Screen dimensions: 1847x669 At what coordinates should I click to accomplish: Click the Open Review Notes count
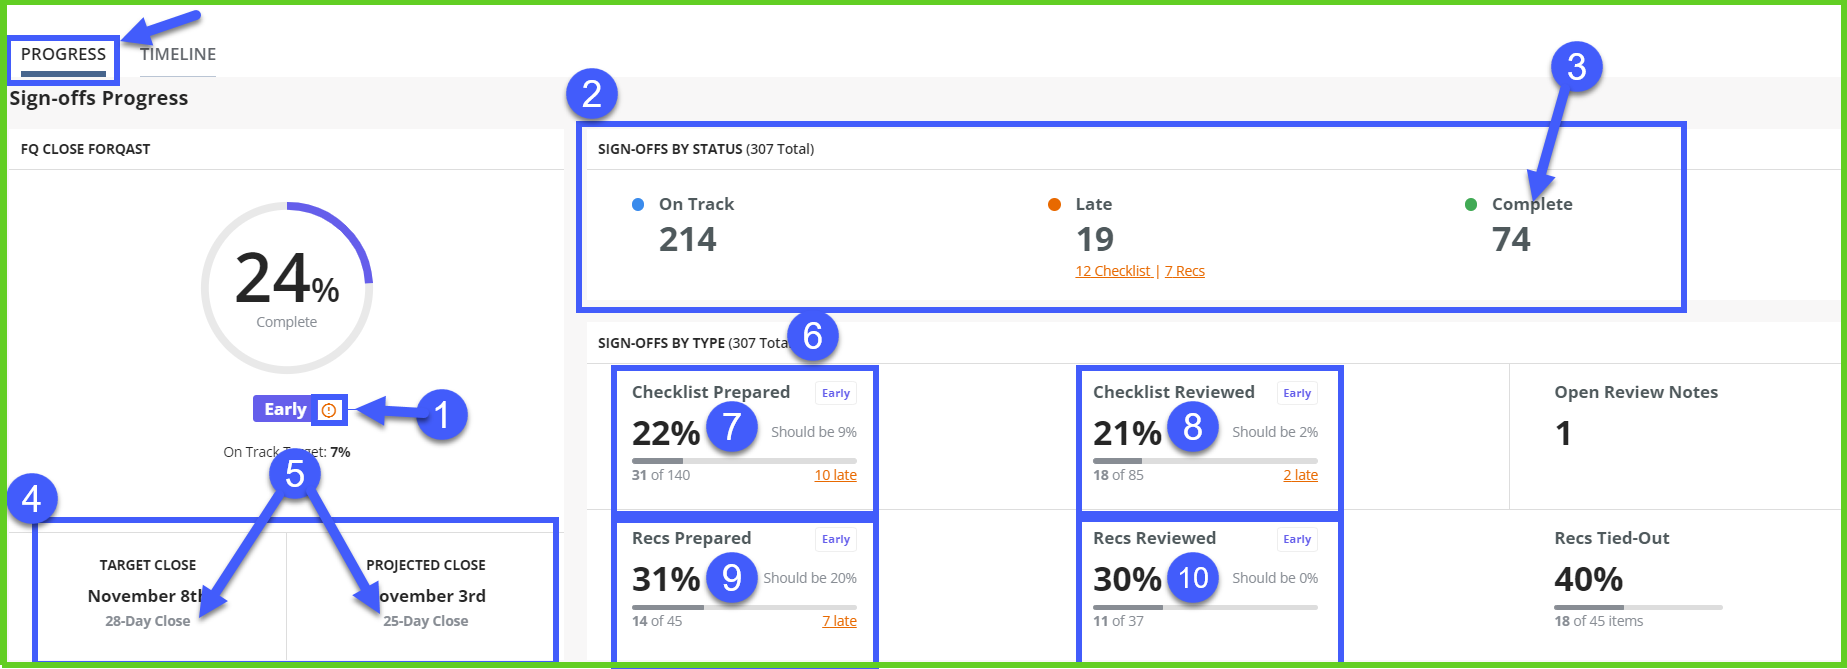pos(1563,433)
